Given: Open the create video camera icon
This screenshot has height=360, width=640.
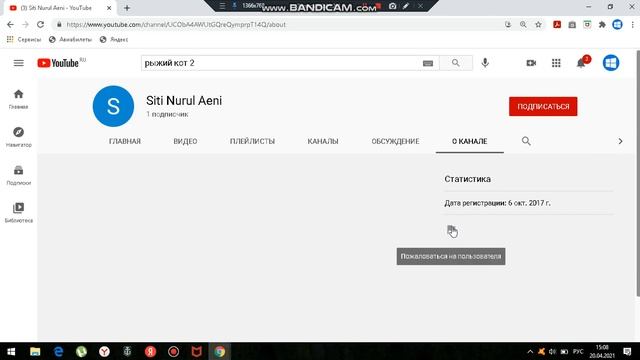Looking at the screenshot, I should pyautogui.click(x=531, y=63).
